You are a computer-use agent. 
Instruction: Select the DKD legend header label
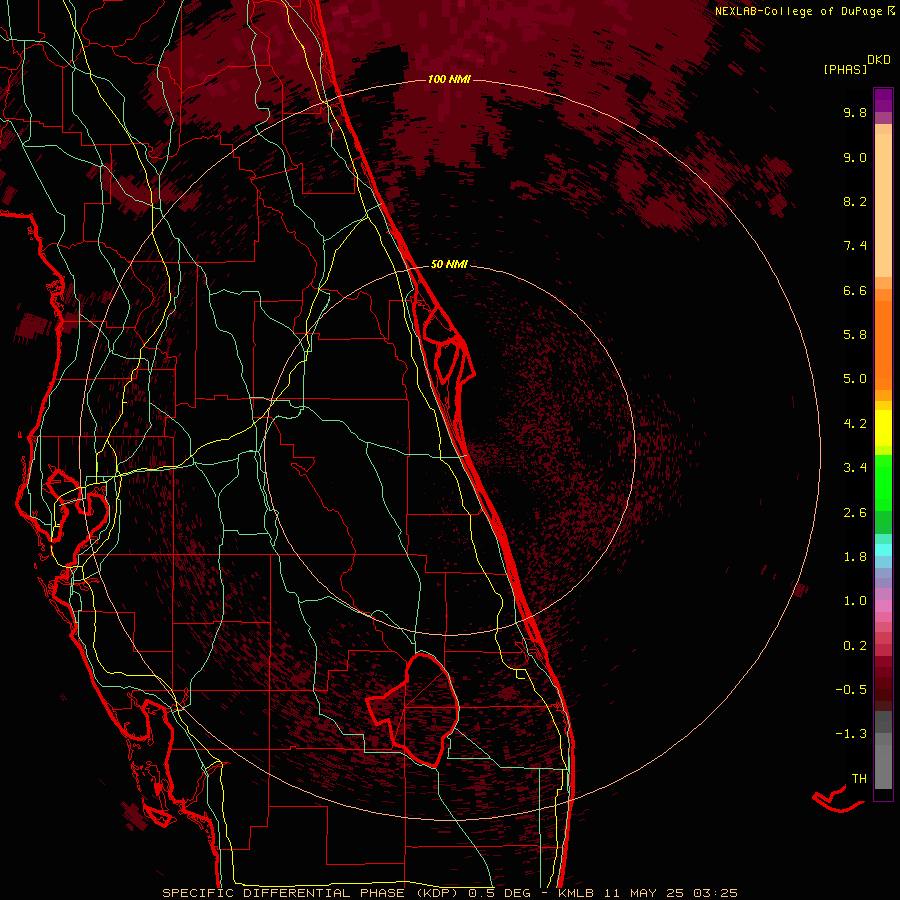(x=879, y=60)
